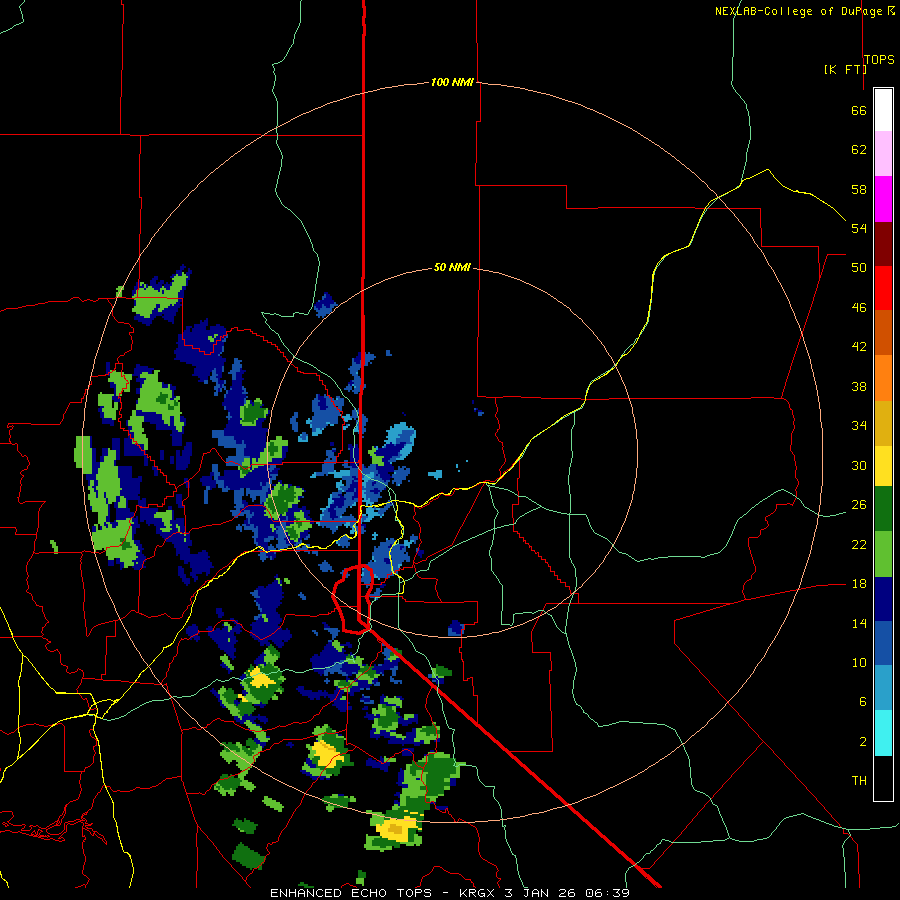Viewport: 900px width, 900px height.
Task: Click the dark orange legend swatch
Action: [883, 332]
